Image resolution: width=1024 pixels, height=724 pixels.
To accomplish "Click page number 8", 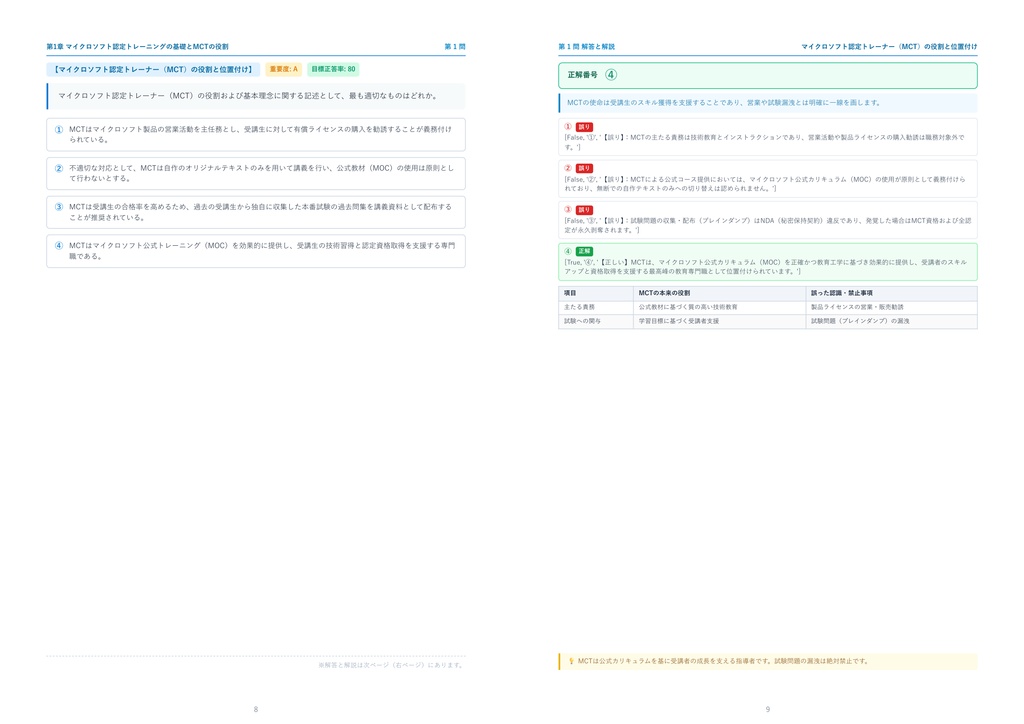I will click(x=255, y=709).
